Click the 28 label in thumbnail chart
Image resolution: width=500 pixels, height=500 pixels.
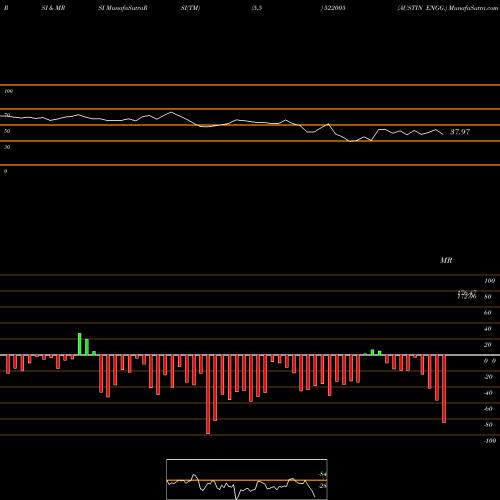pos(322,486)
